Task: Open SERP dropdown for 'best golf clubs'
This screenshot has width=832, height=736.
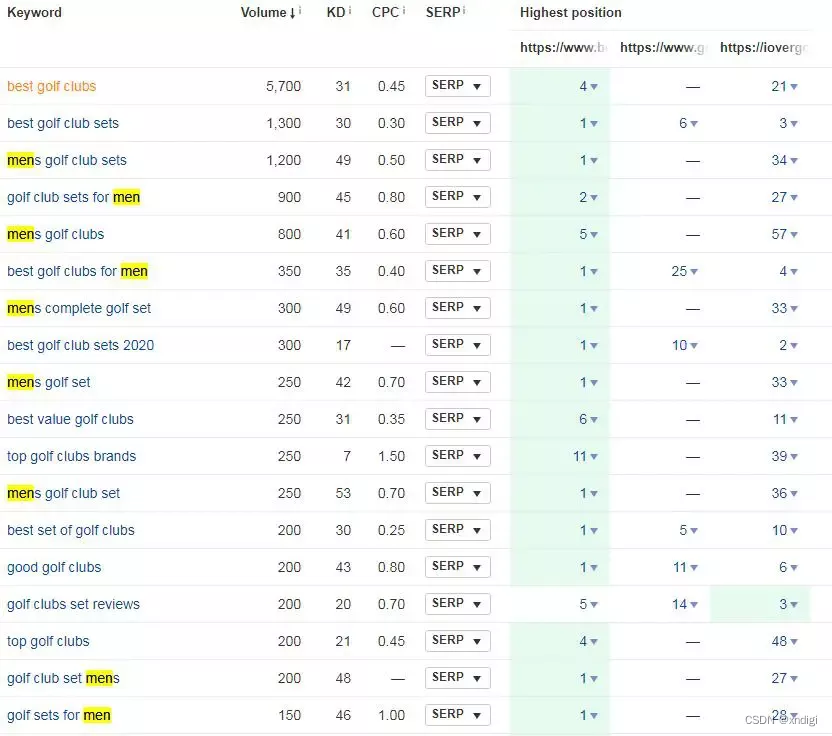Action: (458, 86)
